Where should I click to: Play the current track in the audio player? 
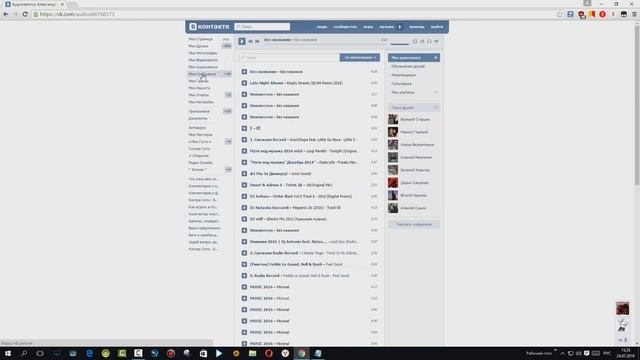click(x=242, y=41)
